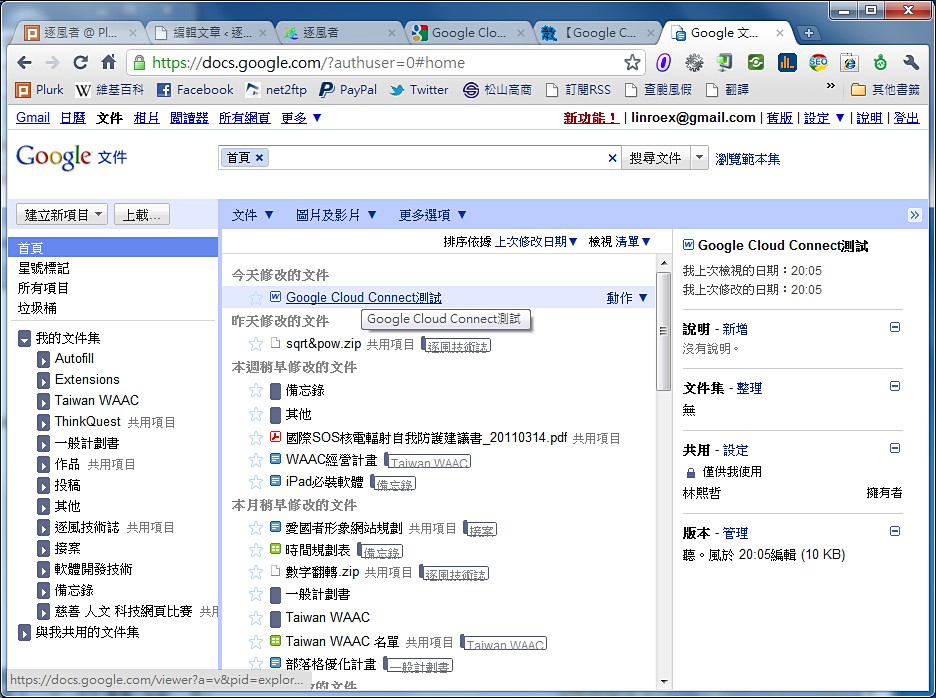Star the Google Cloud Connect測試 document

pyautogui.click(x=255, y=297)
